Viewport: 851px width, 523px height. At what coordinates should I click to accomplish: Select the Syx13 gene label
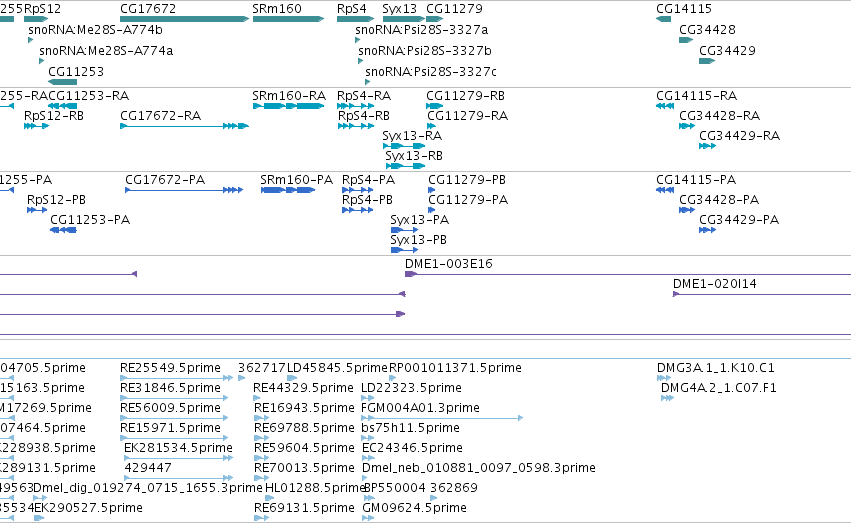[x=399, y=9]
